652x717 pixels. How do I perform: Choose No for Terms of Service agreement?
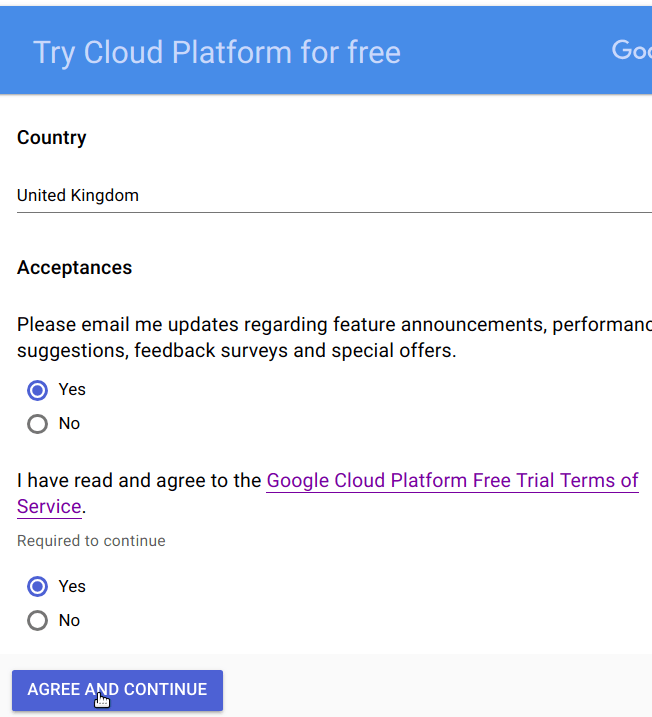pos(37,621)
